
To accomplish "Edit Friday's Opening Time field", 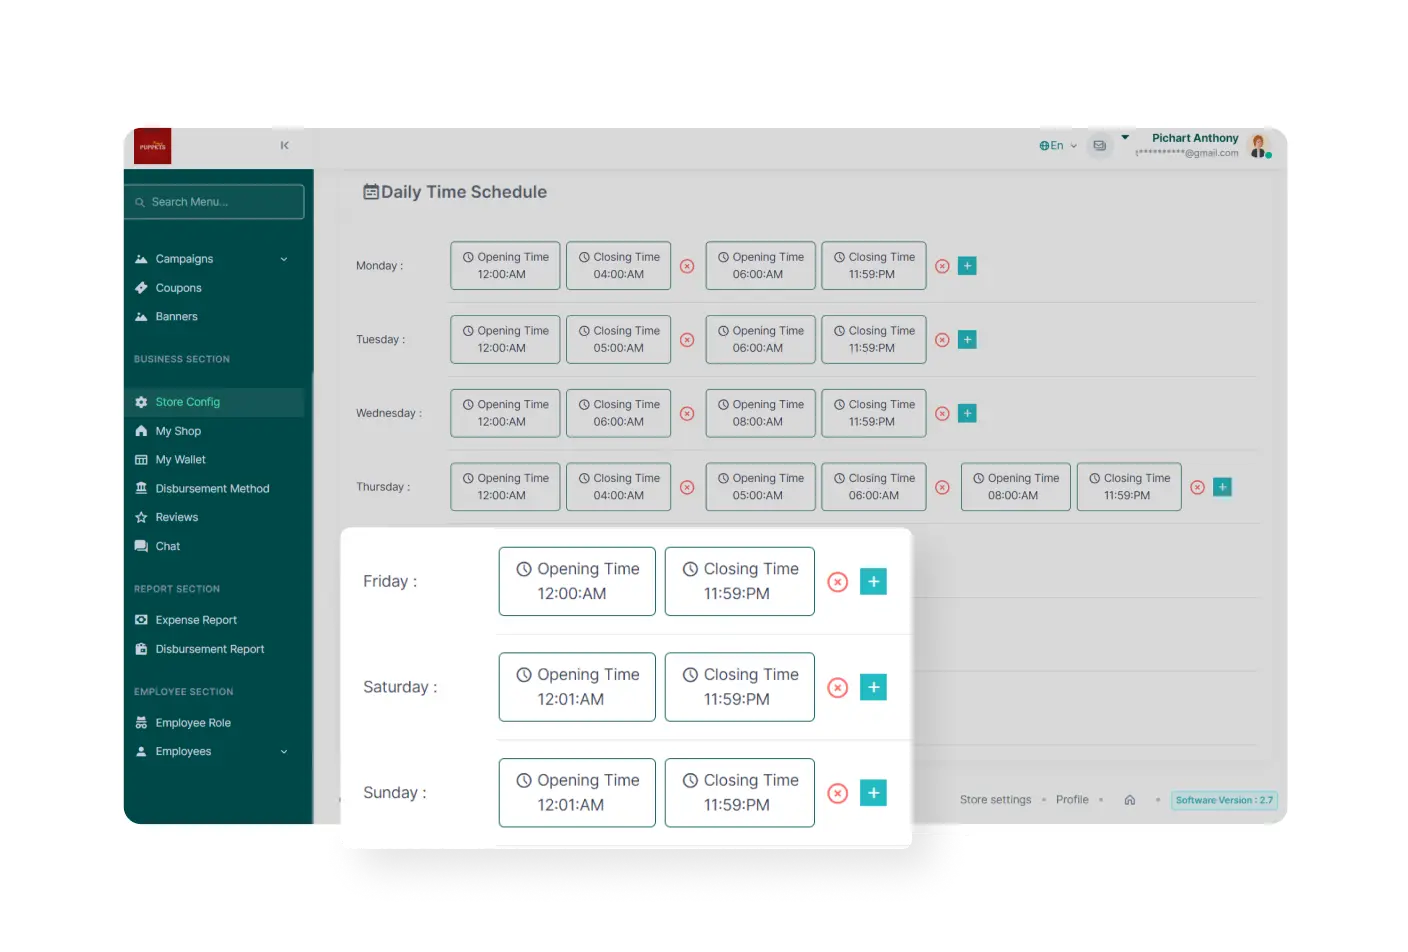I will coord(577,581).
